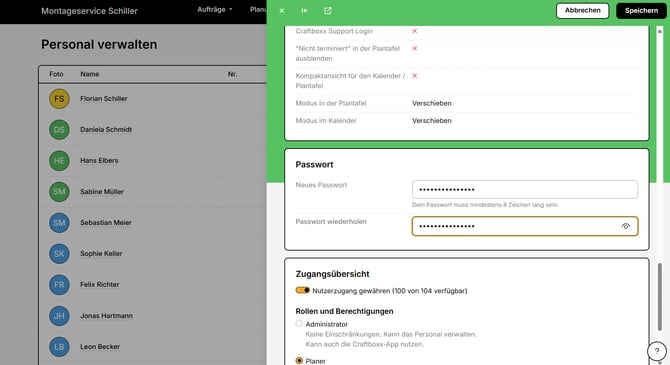Viewport: 670px width, 365px height.
Task: Click Florian Schiller's FS avatar
Action: tap(59, 99)
